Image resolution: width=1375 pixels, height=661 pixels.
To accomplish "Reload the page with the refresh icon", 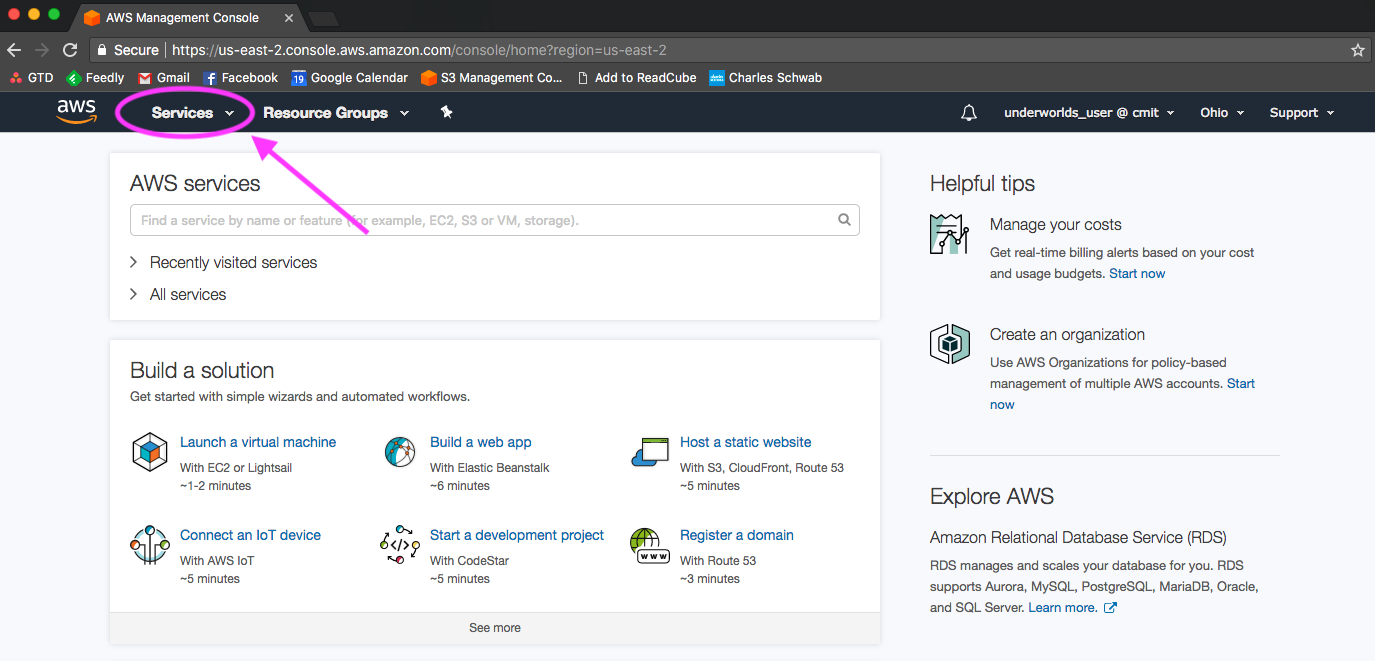I will (x=70, y=50).
